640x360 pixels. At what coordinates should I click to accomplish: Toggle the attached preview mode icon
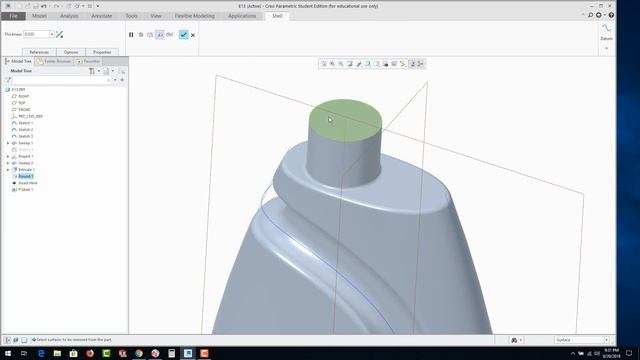click(160, 35)
